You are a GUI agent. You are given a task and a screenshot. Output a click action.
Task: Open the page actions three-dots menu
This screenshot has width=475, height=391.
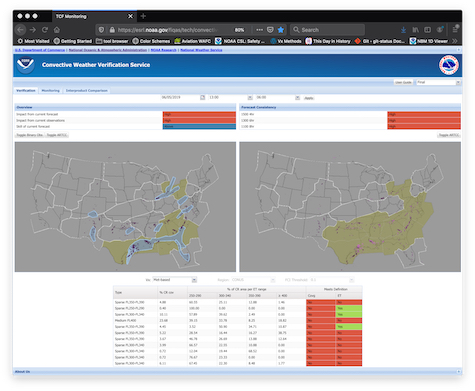[259, 30]
